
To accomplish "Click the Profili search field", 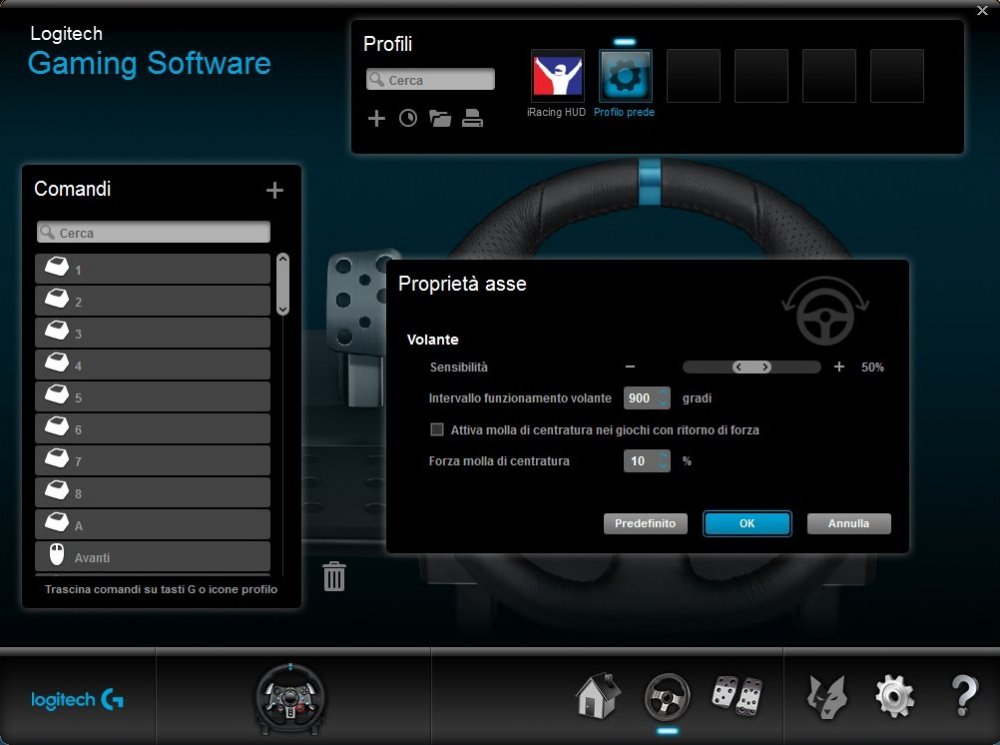I will (x=430, y=80).
